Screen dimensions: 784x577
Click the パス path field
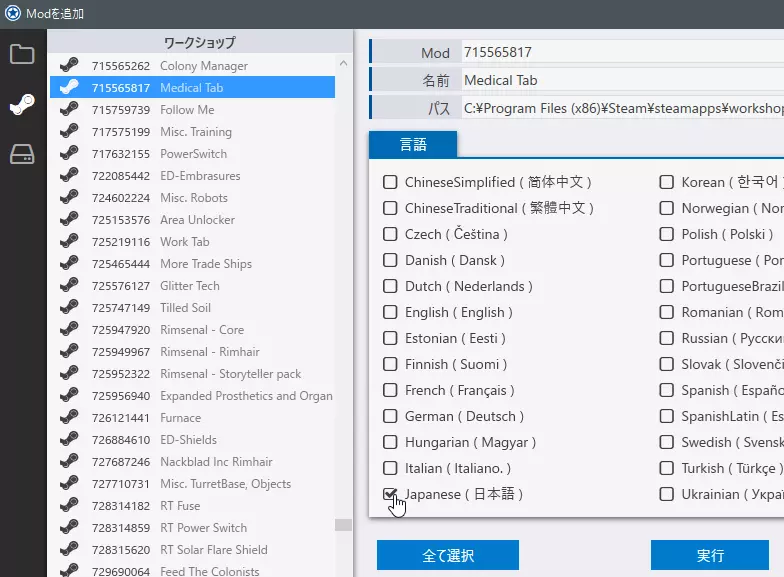tap(622, 108)
